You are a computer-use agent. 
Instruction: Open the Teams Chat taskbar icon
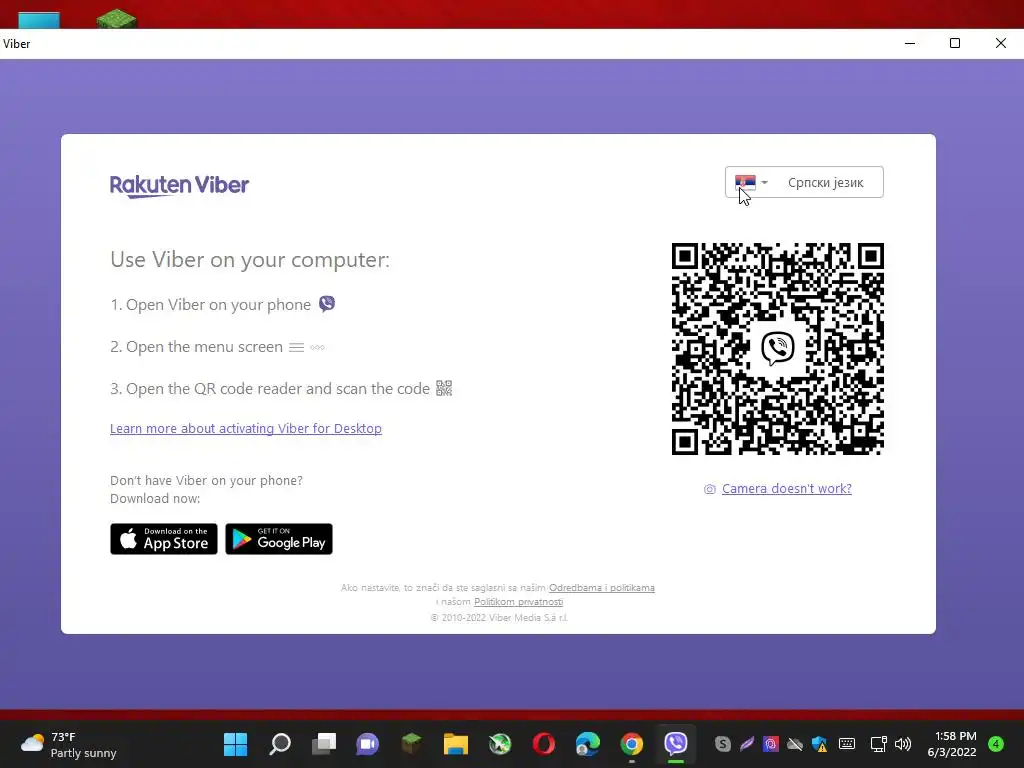tap(367, 744)
